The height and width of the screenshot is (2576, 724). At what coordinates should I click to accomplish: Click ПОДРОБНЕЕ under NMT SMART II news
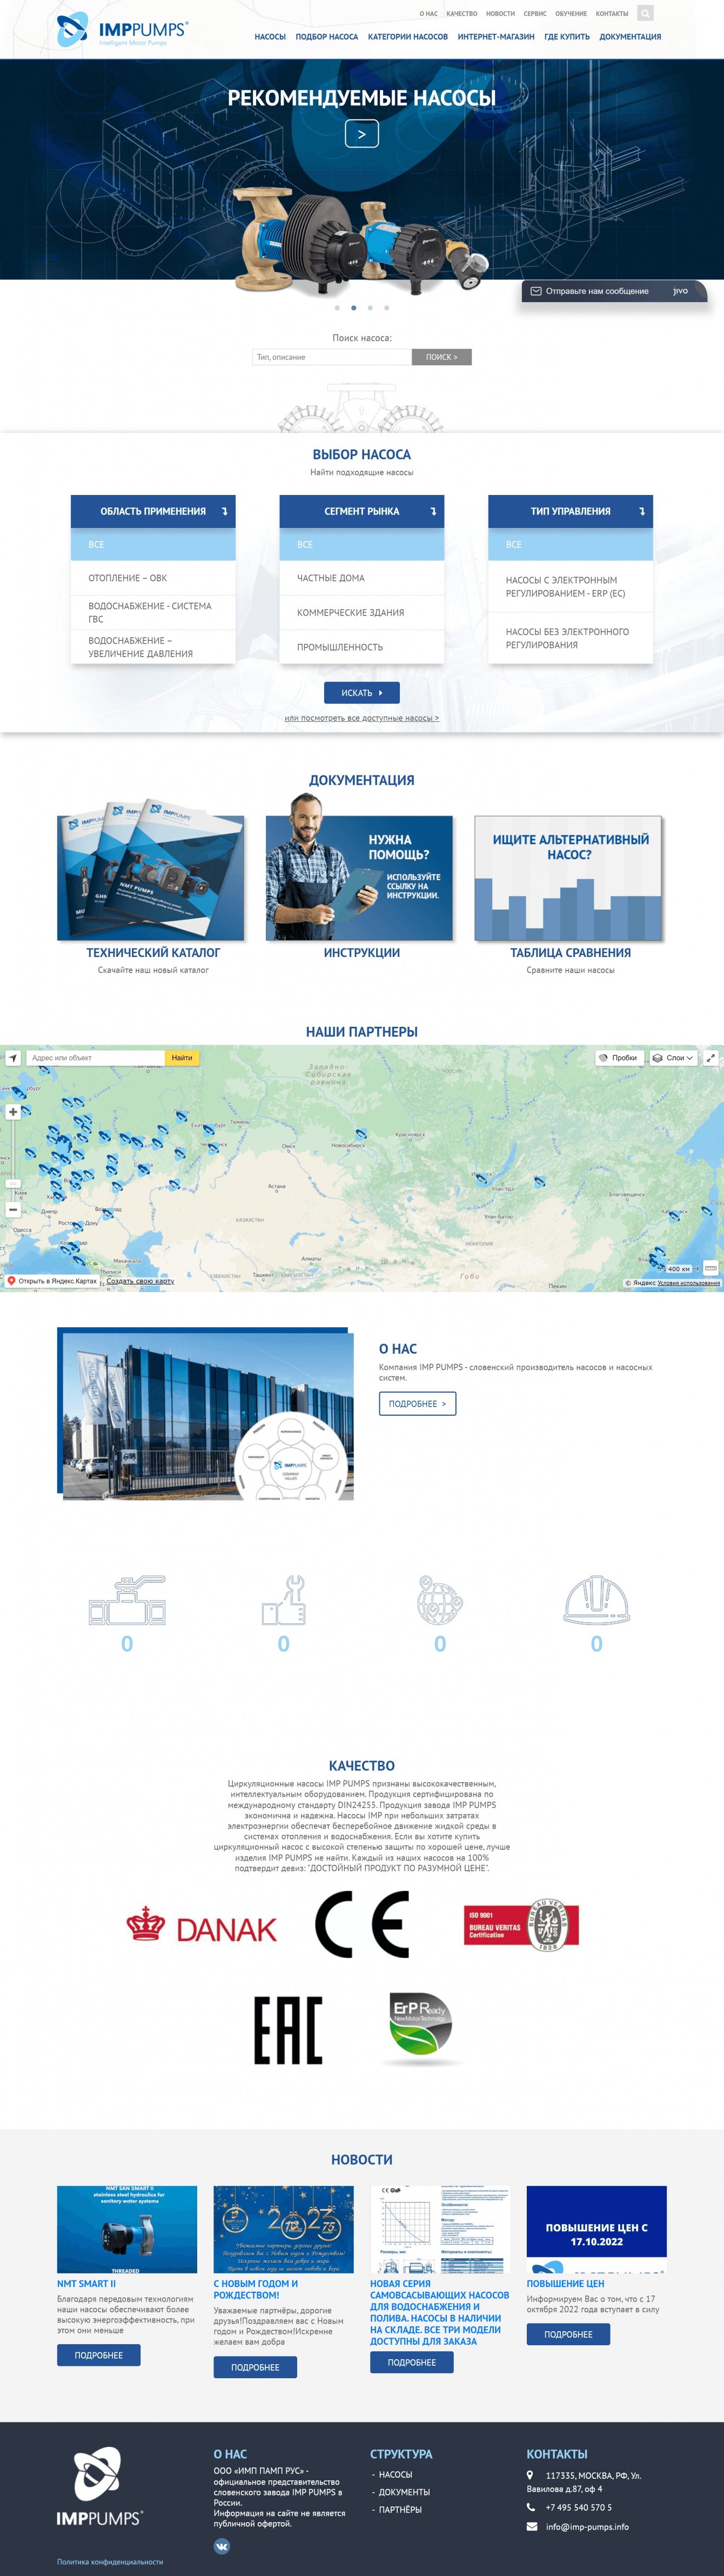(x=98, y=2355)
